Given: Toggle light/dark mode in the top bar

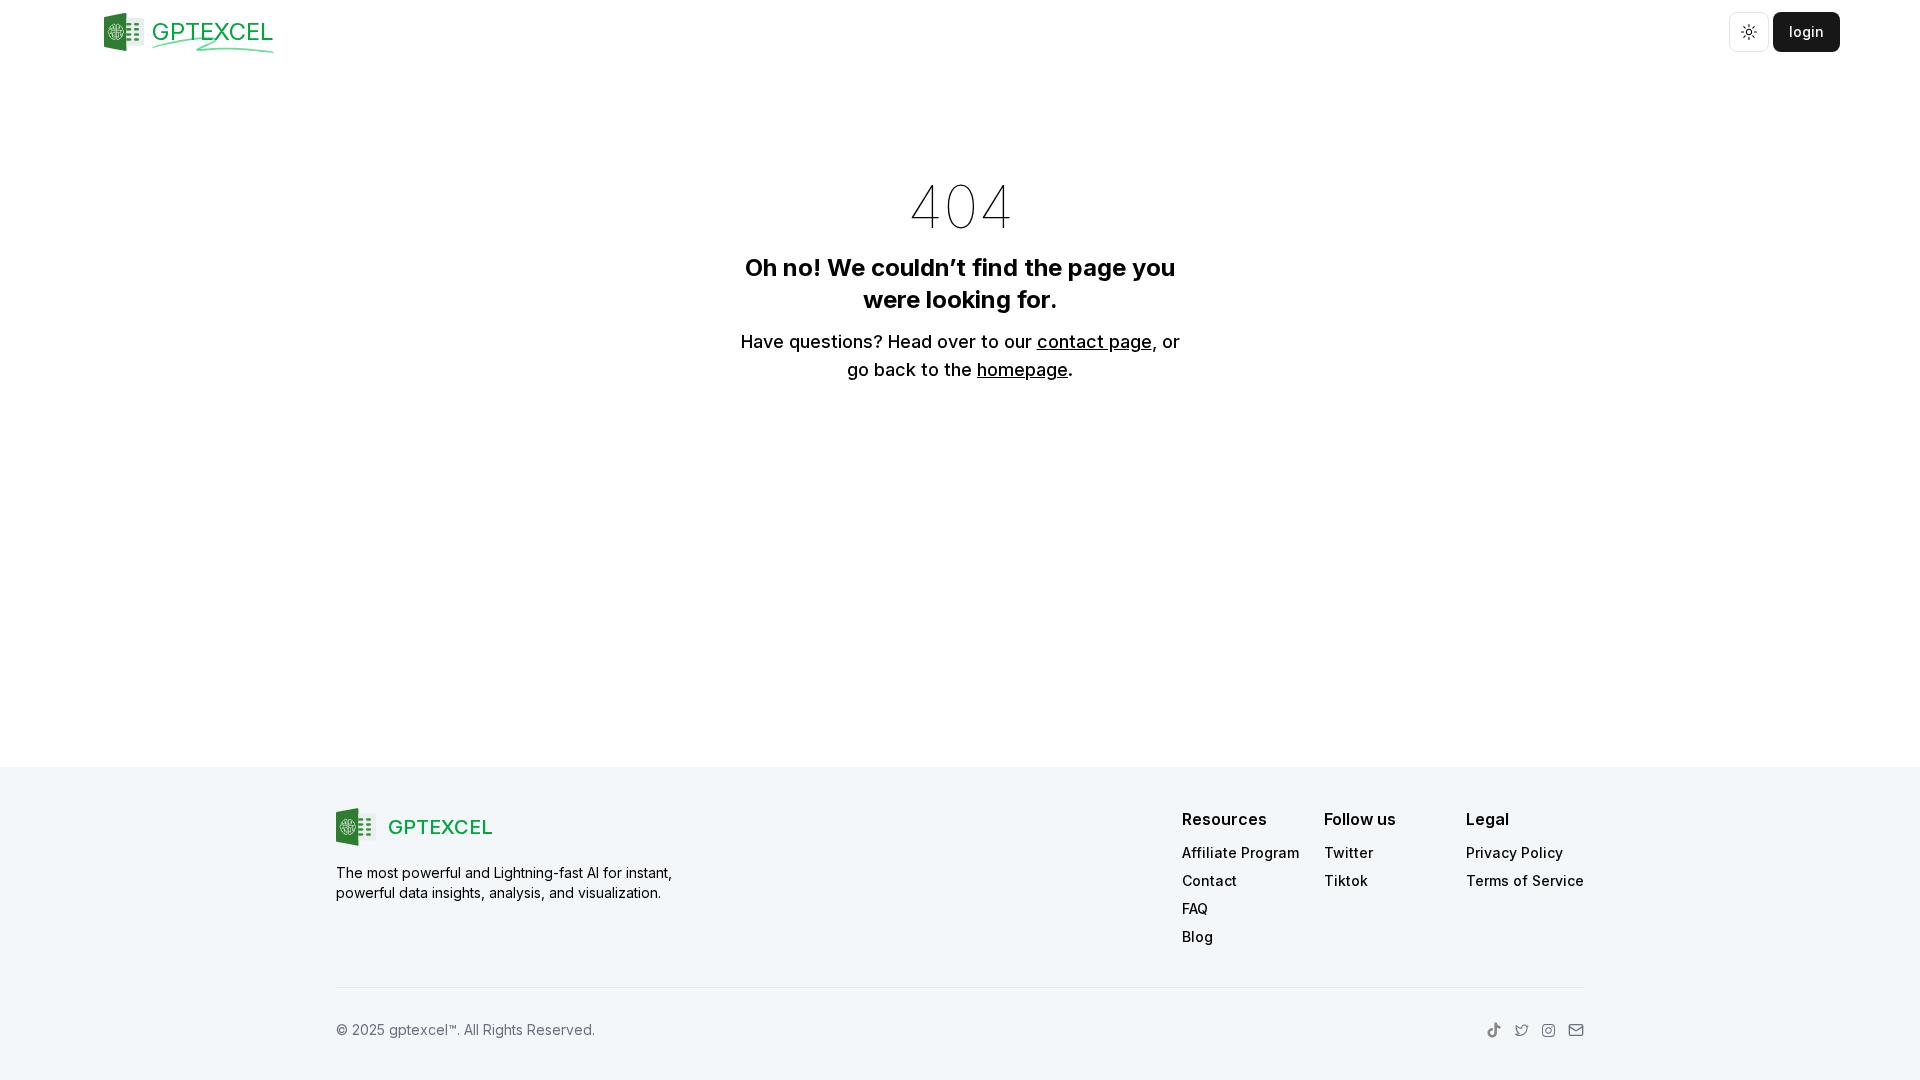Looking at the screenshot, I should click(x=1748, y=32).
